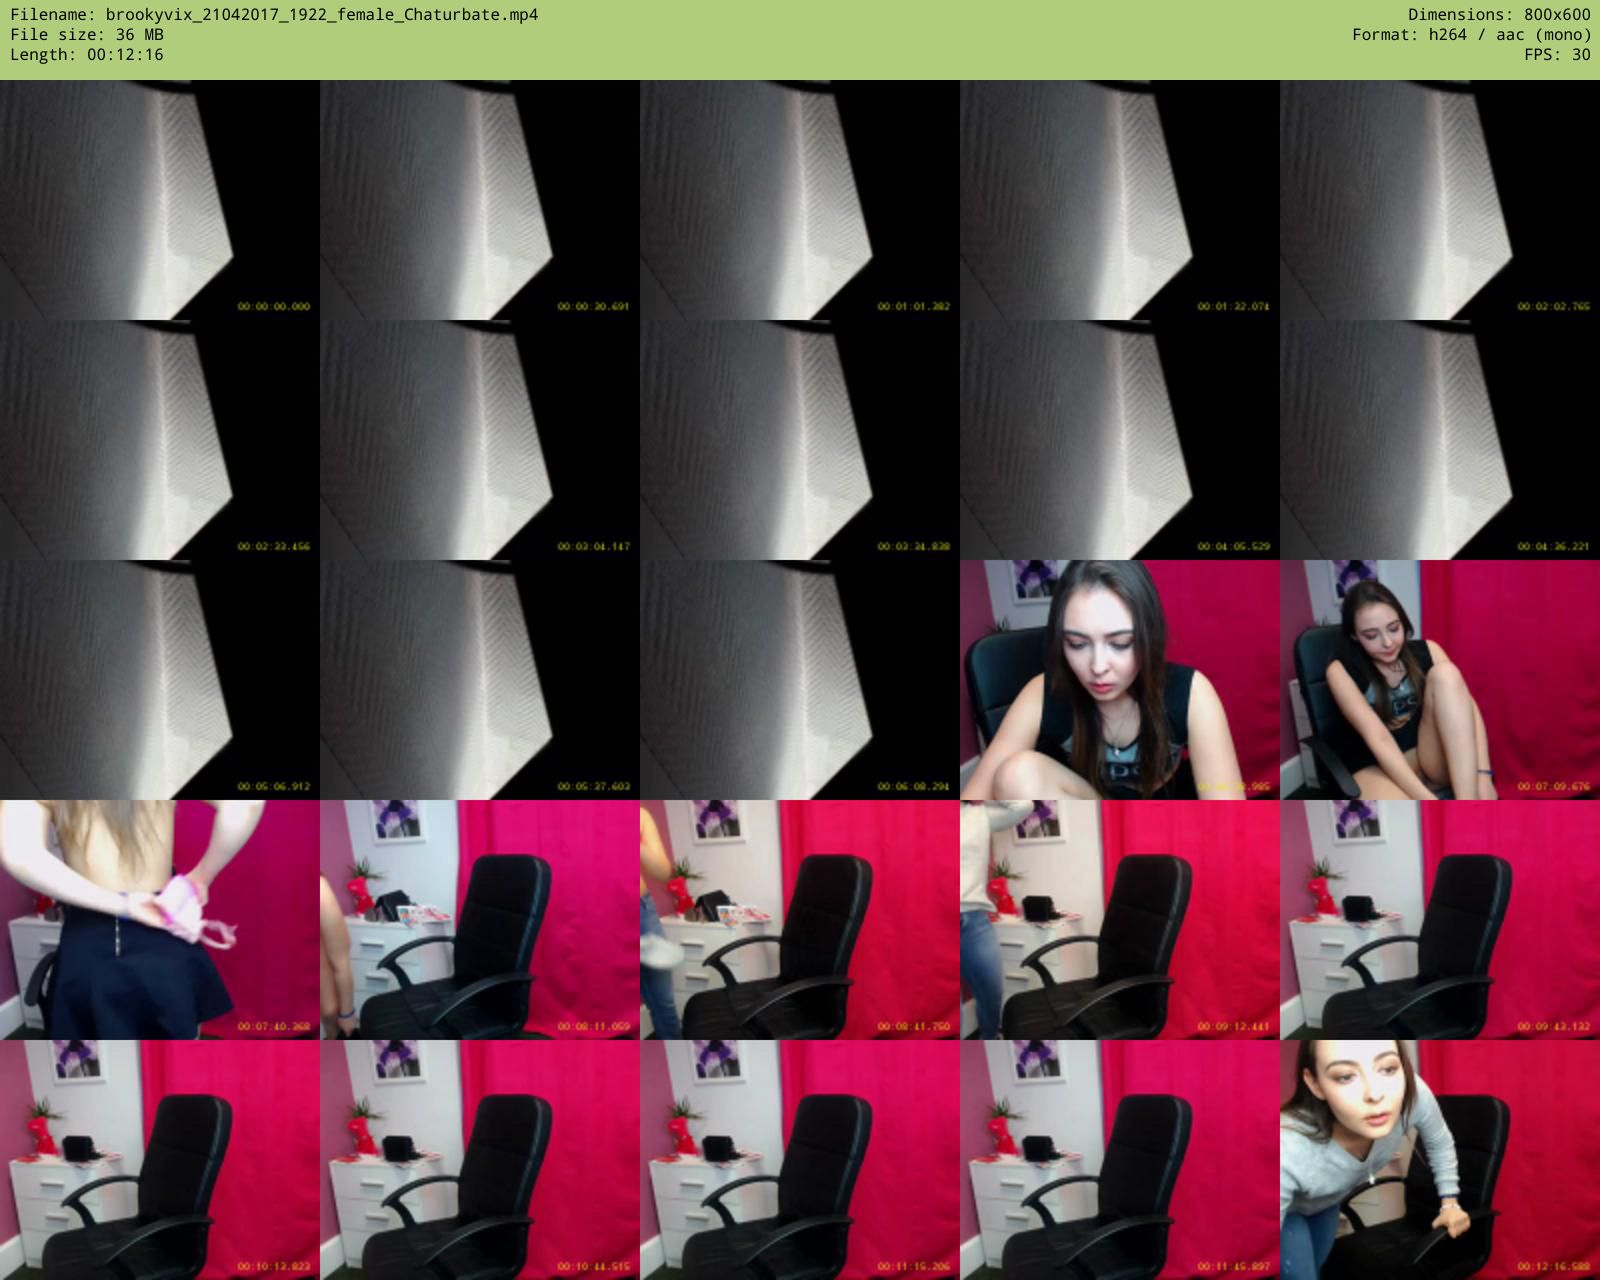
Task: Select the 00:07:09.676 frame
Action: click(x=1440, y=680)
